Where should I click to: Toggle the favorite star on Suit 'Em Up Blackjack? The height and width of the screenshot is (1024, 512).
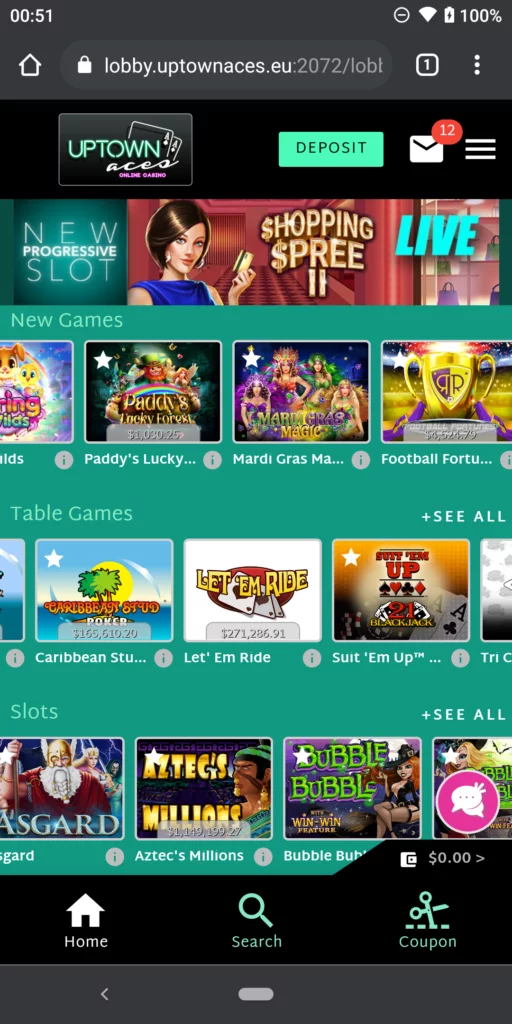pyautogui.click(x=351, y=557)
